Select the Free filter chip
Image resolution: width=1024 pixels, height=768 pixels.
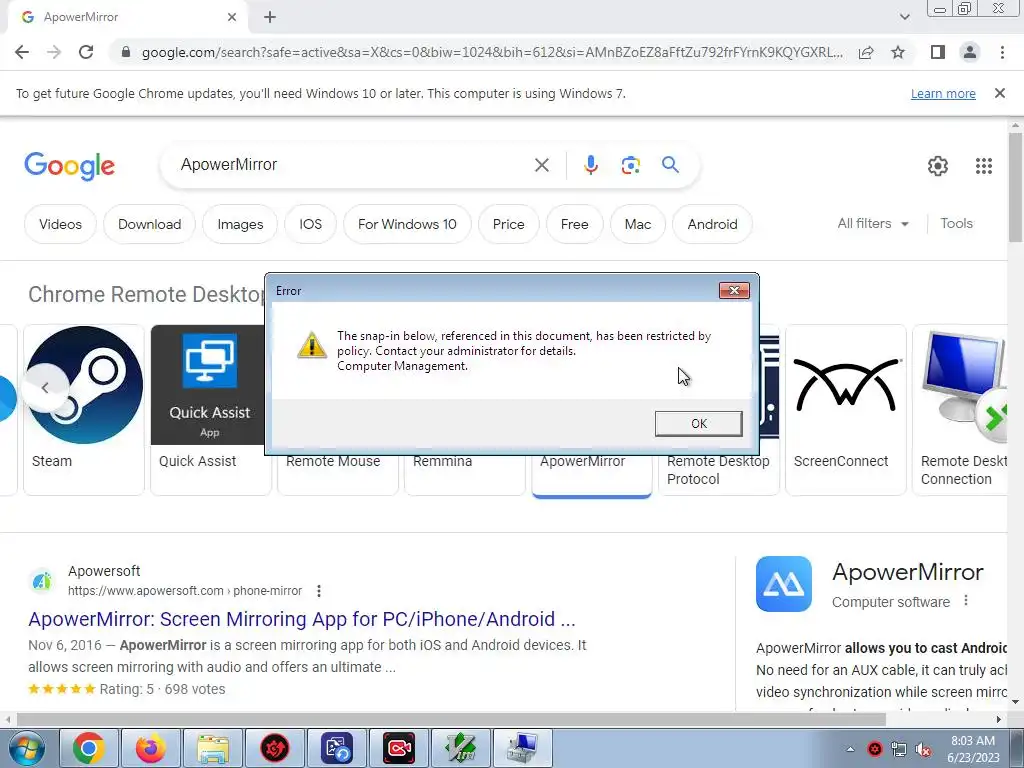574,224
